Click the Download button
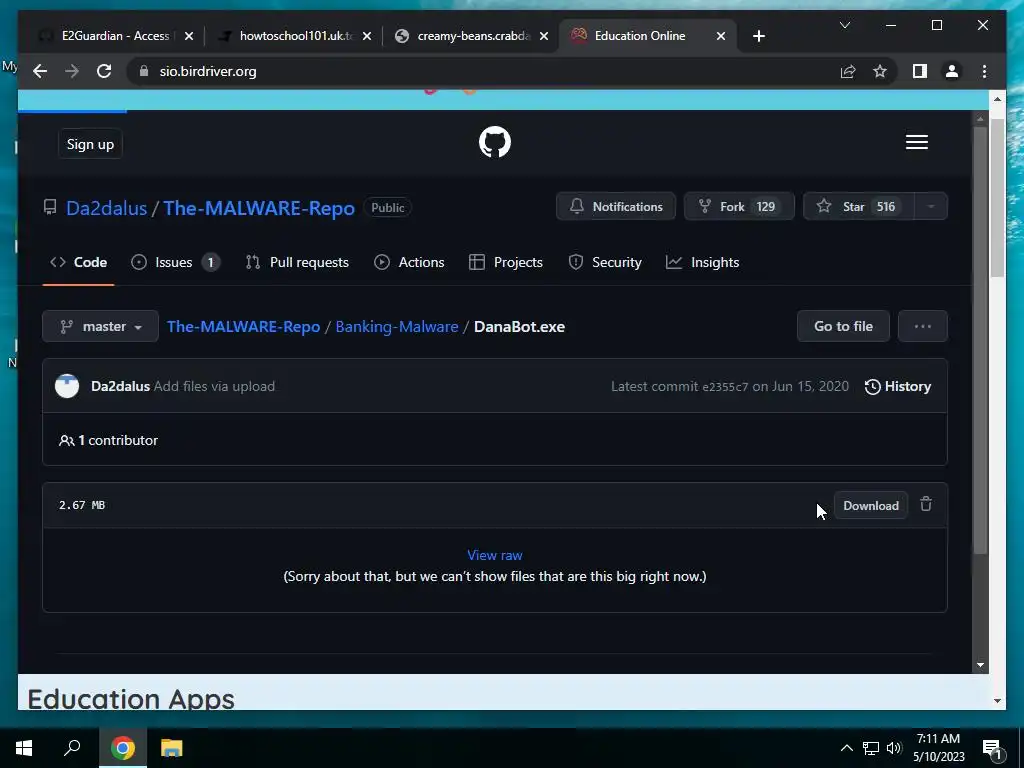The width and height of the screenshot is (1024, 768). [871, 505]
